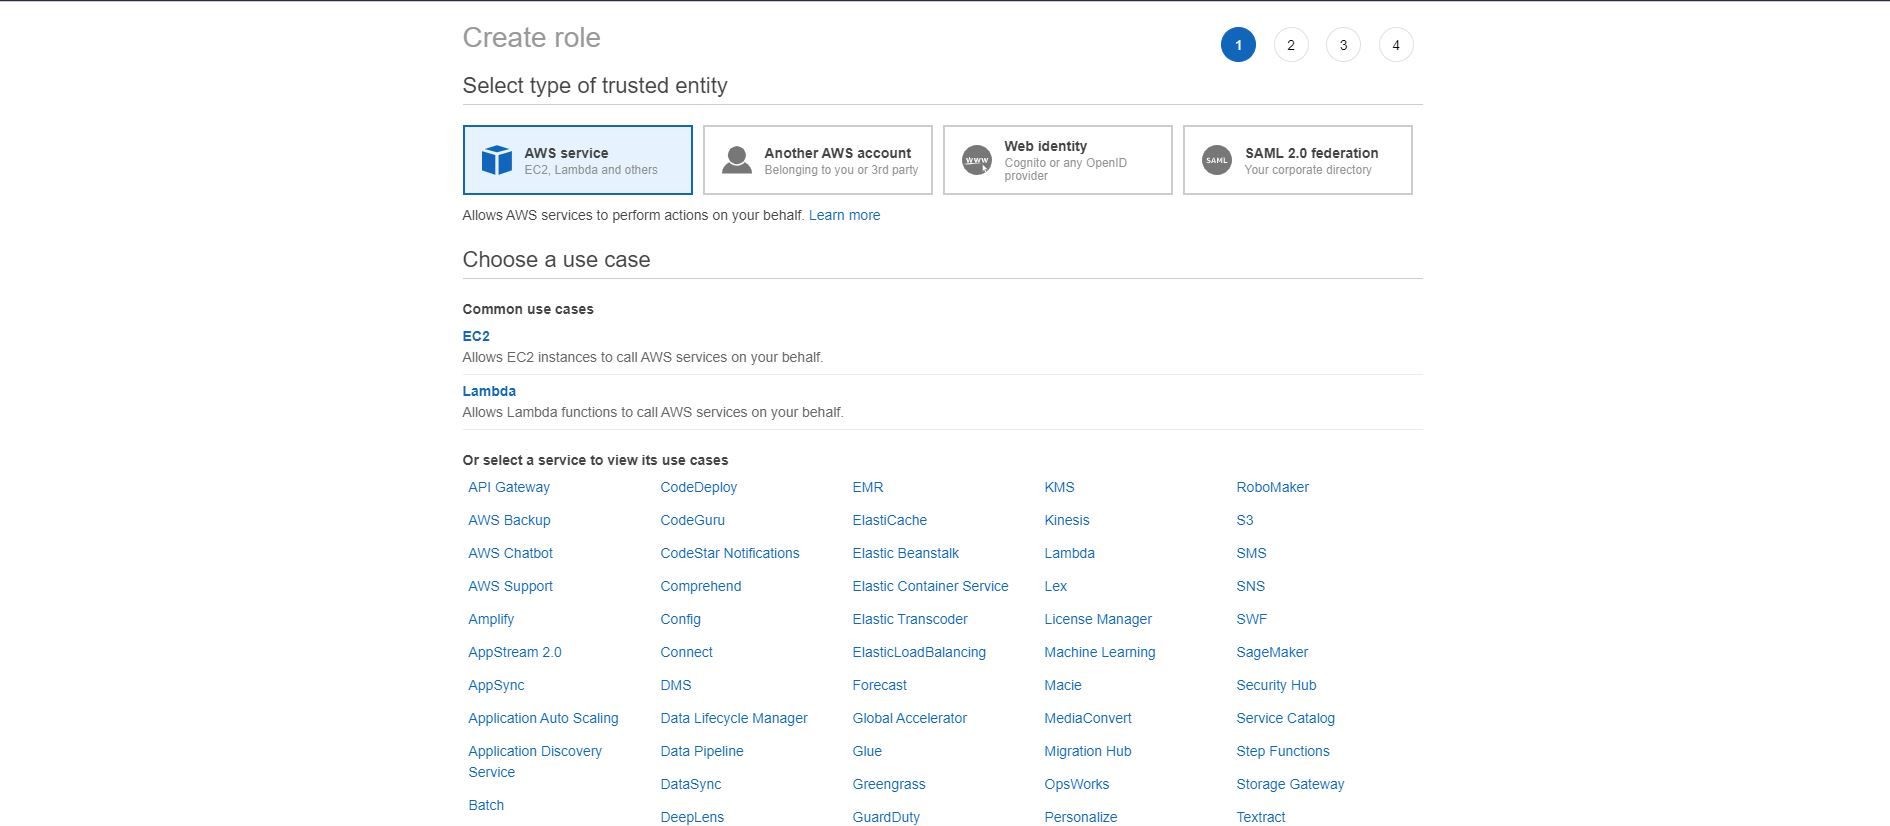Image resolution: width=1890 pixels, height=826 pixels.
Task: Jump to step 4 circle
Action: (x=1396, y=45)
